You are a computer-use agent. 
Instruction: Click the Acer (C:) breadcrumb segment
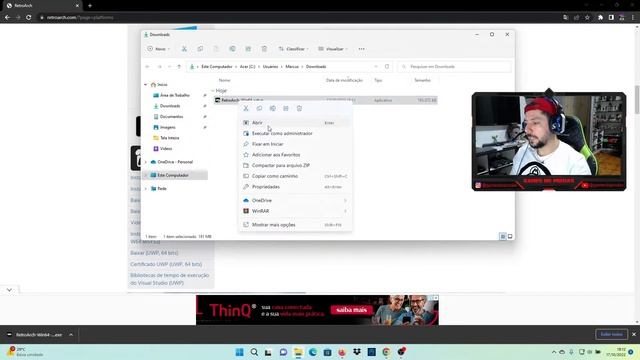pyautogui.click(x=247, y=67)
